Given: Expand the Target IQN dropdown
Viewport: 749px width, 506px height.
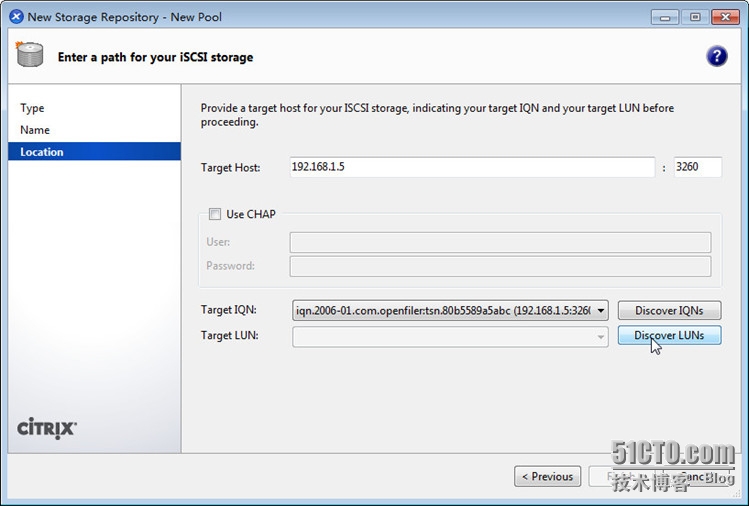Looking at the screenshot, I should click(601, 311).
